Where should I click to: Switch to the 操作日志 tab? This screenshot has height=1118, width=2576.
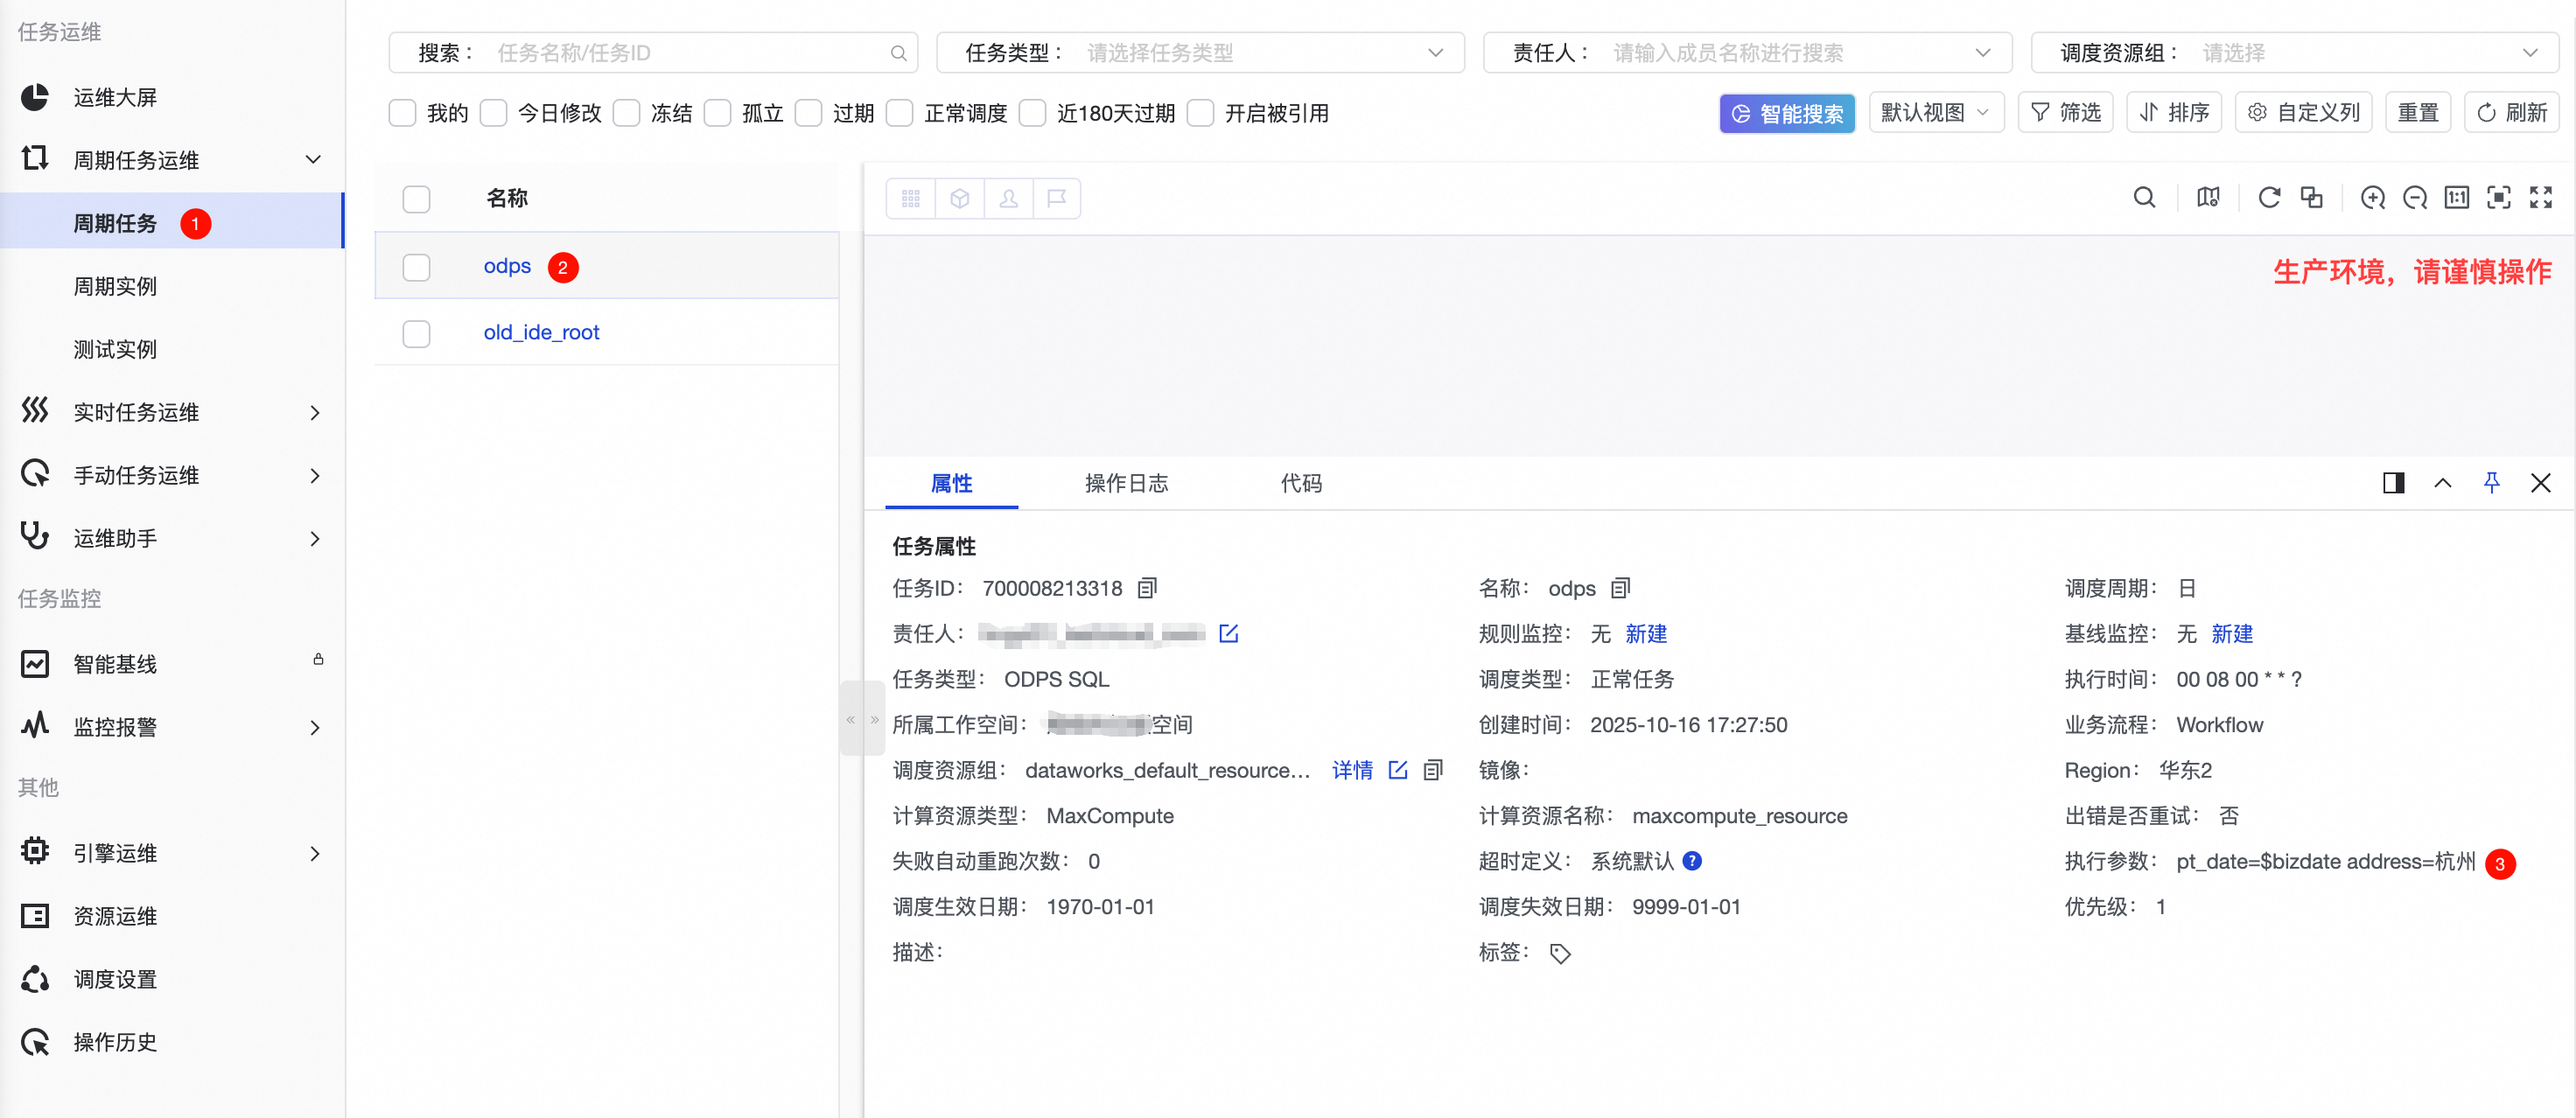coord(1126,484)
